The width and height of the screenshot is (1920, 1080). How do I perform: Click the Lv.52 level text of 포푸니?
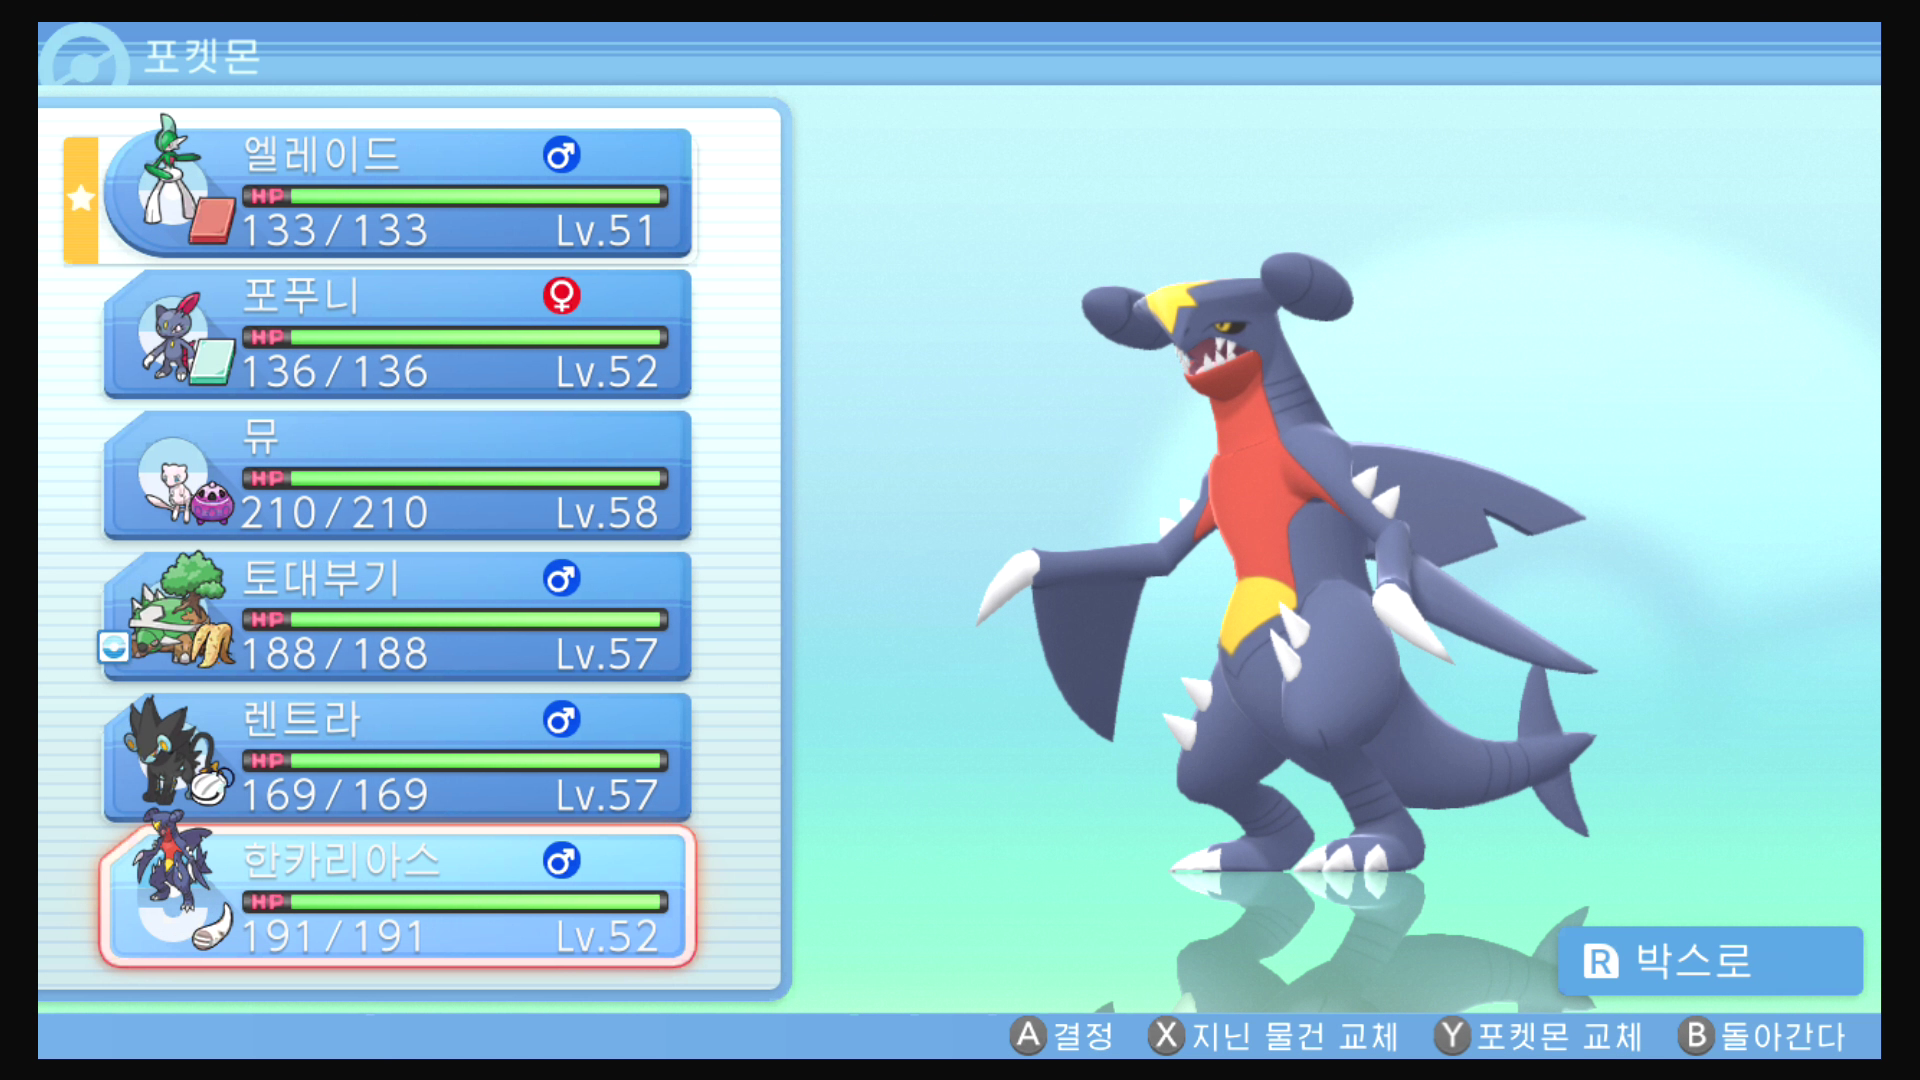point(607,372)
